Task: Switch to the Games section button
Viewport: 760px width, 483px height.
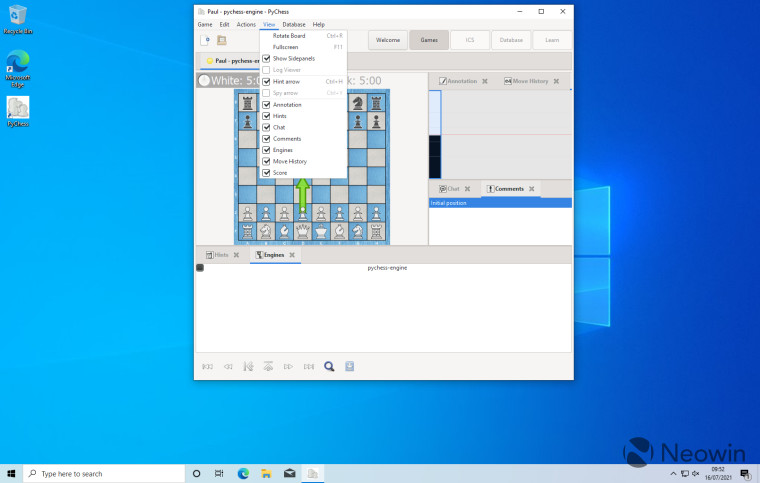Action: (x=429, y=40)
